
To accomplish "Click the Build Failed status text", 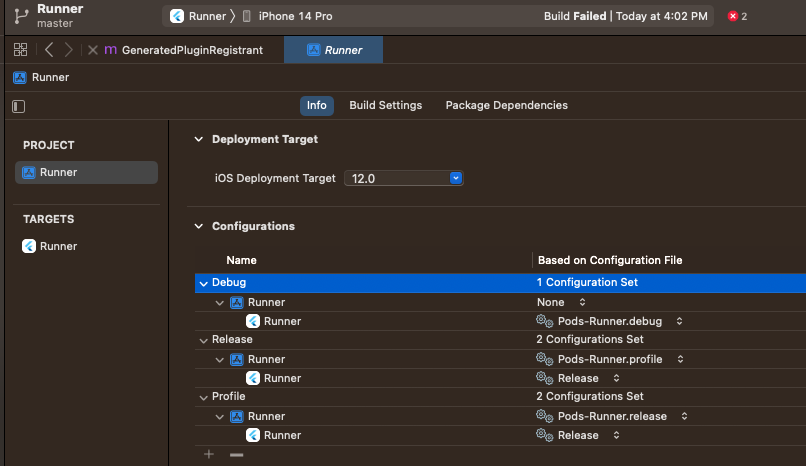I will click(575, 16).
